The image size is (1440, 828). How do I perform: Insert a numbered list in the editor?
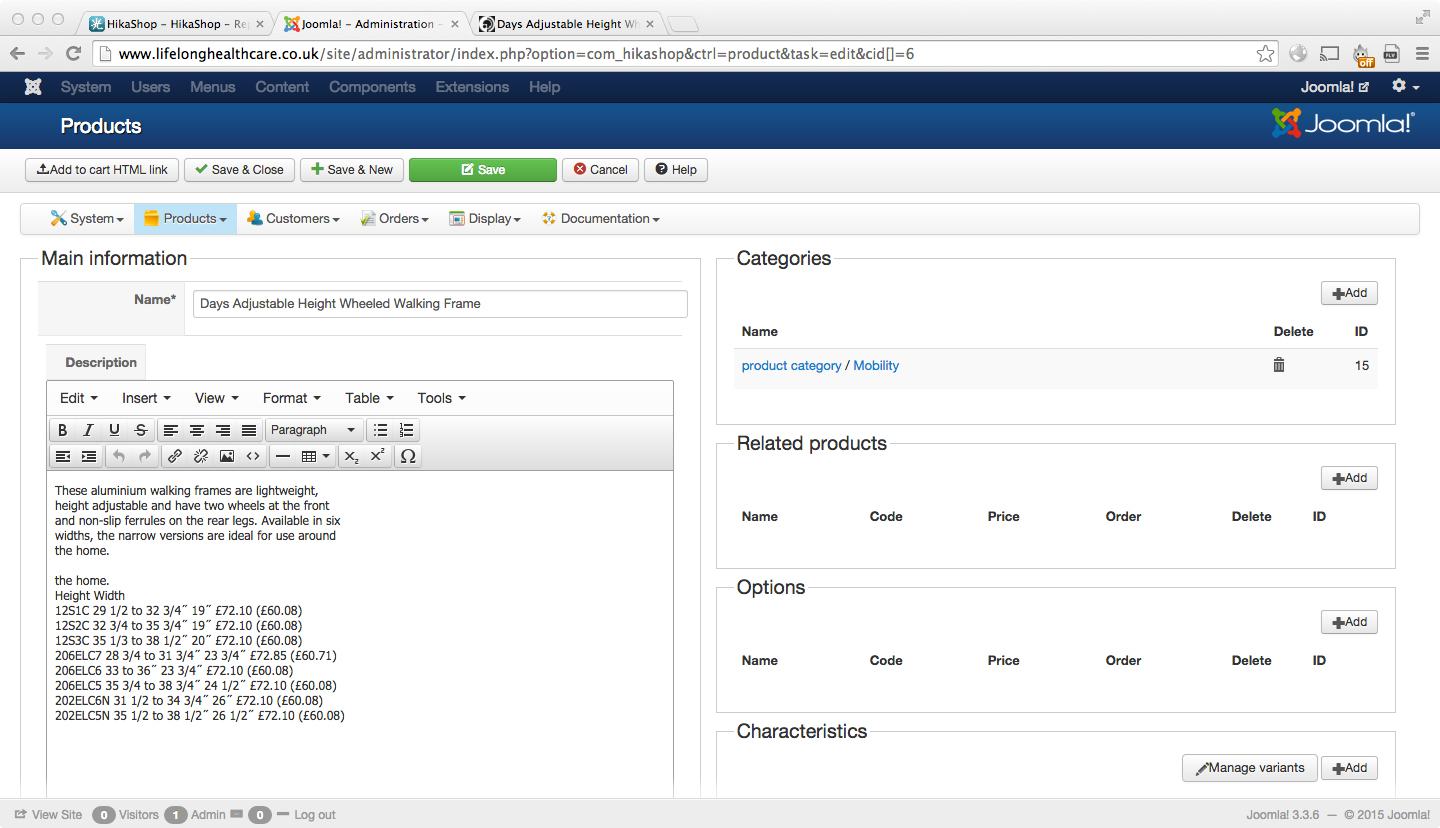(x=406, y=430)
